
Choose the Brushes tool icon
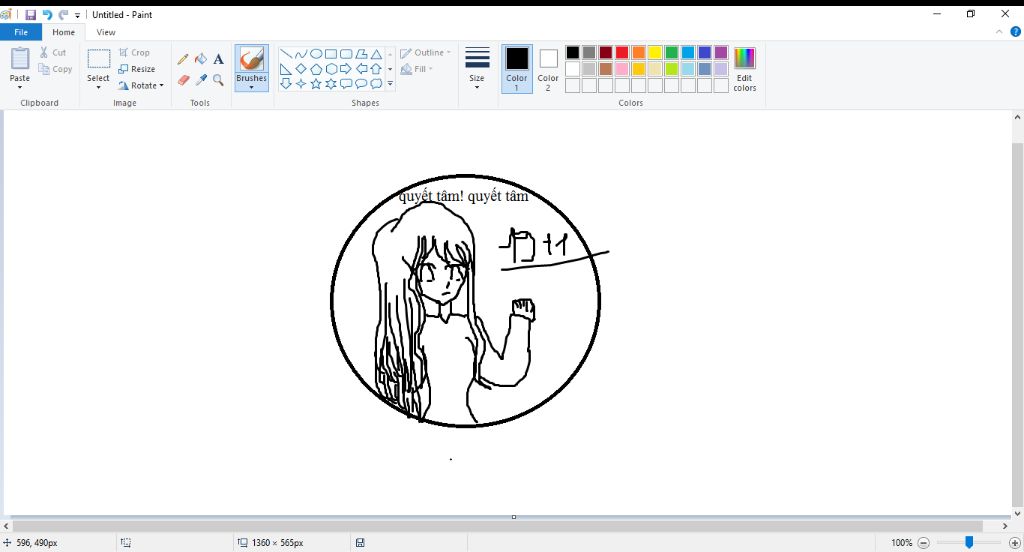pyautogui.click(x=251, y=59)
